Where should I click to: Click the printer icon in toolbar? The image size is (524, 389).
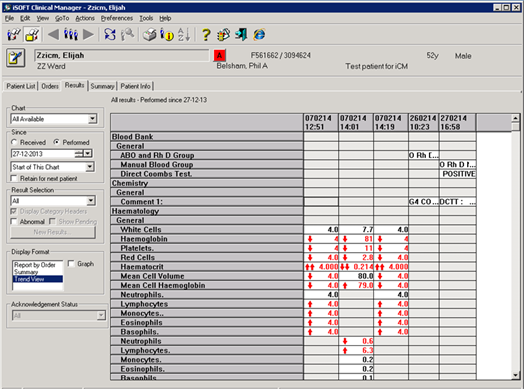click(150, 34)
